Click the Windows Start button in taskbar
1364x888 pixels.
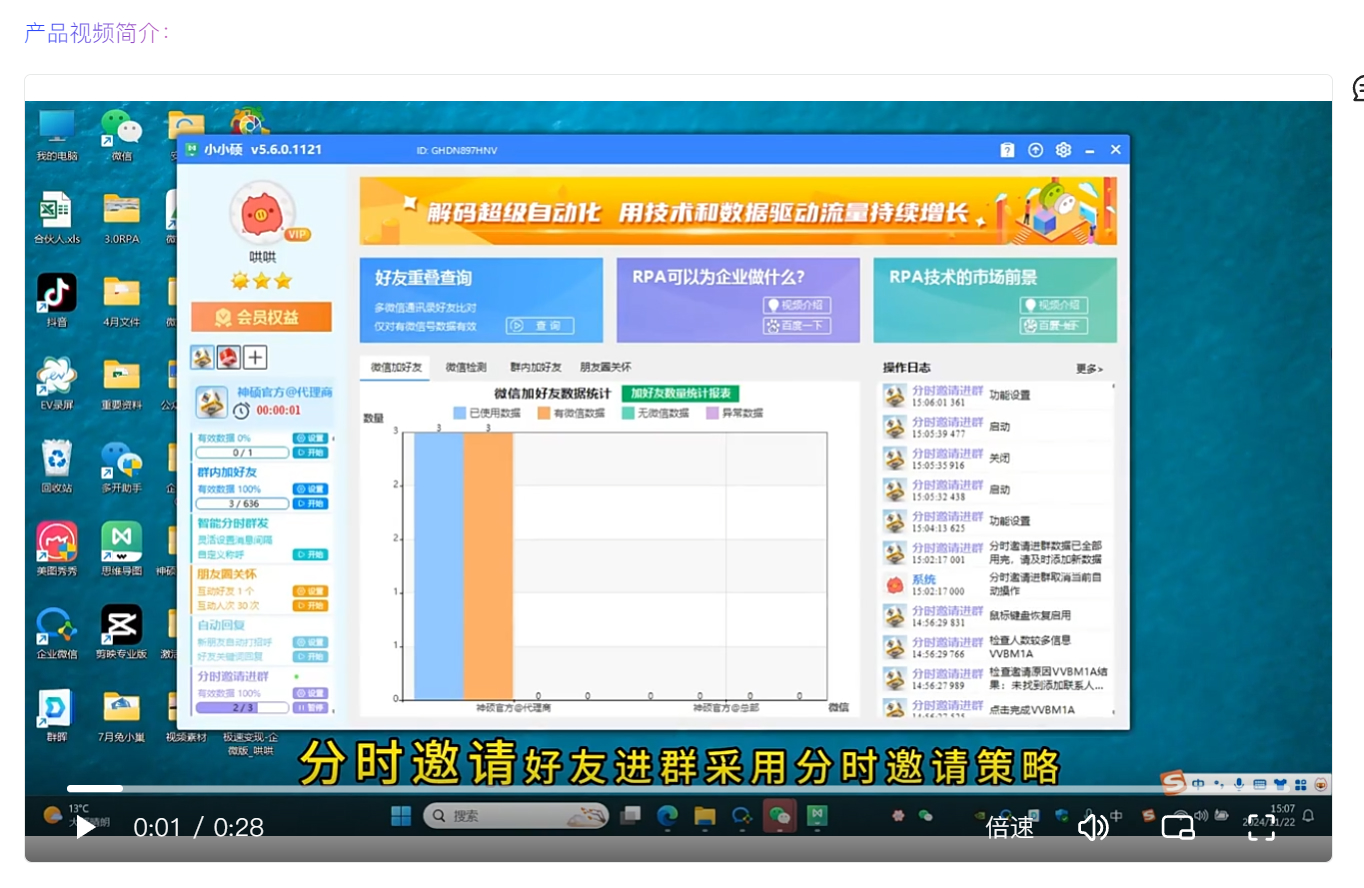point(401,816)
